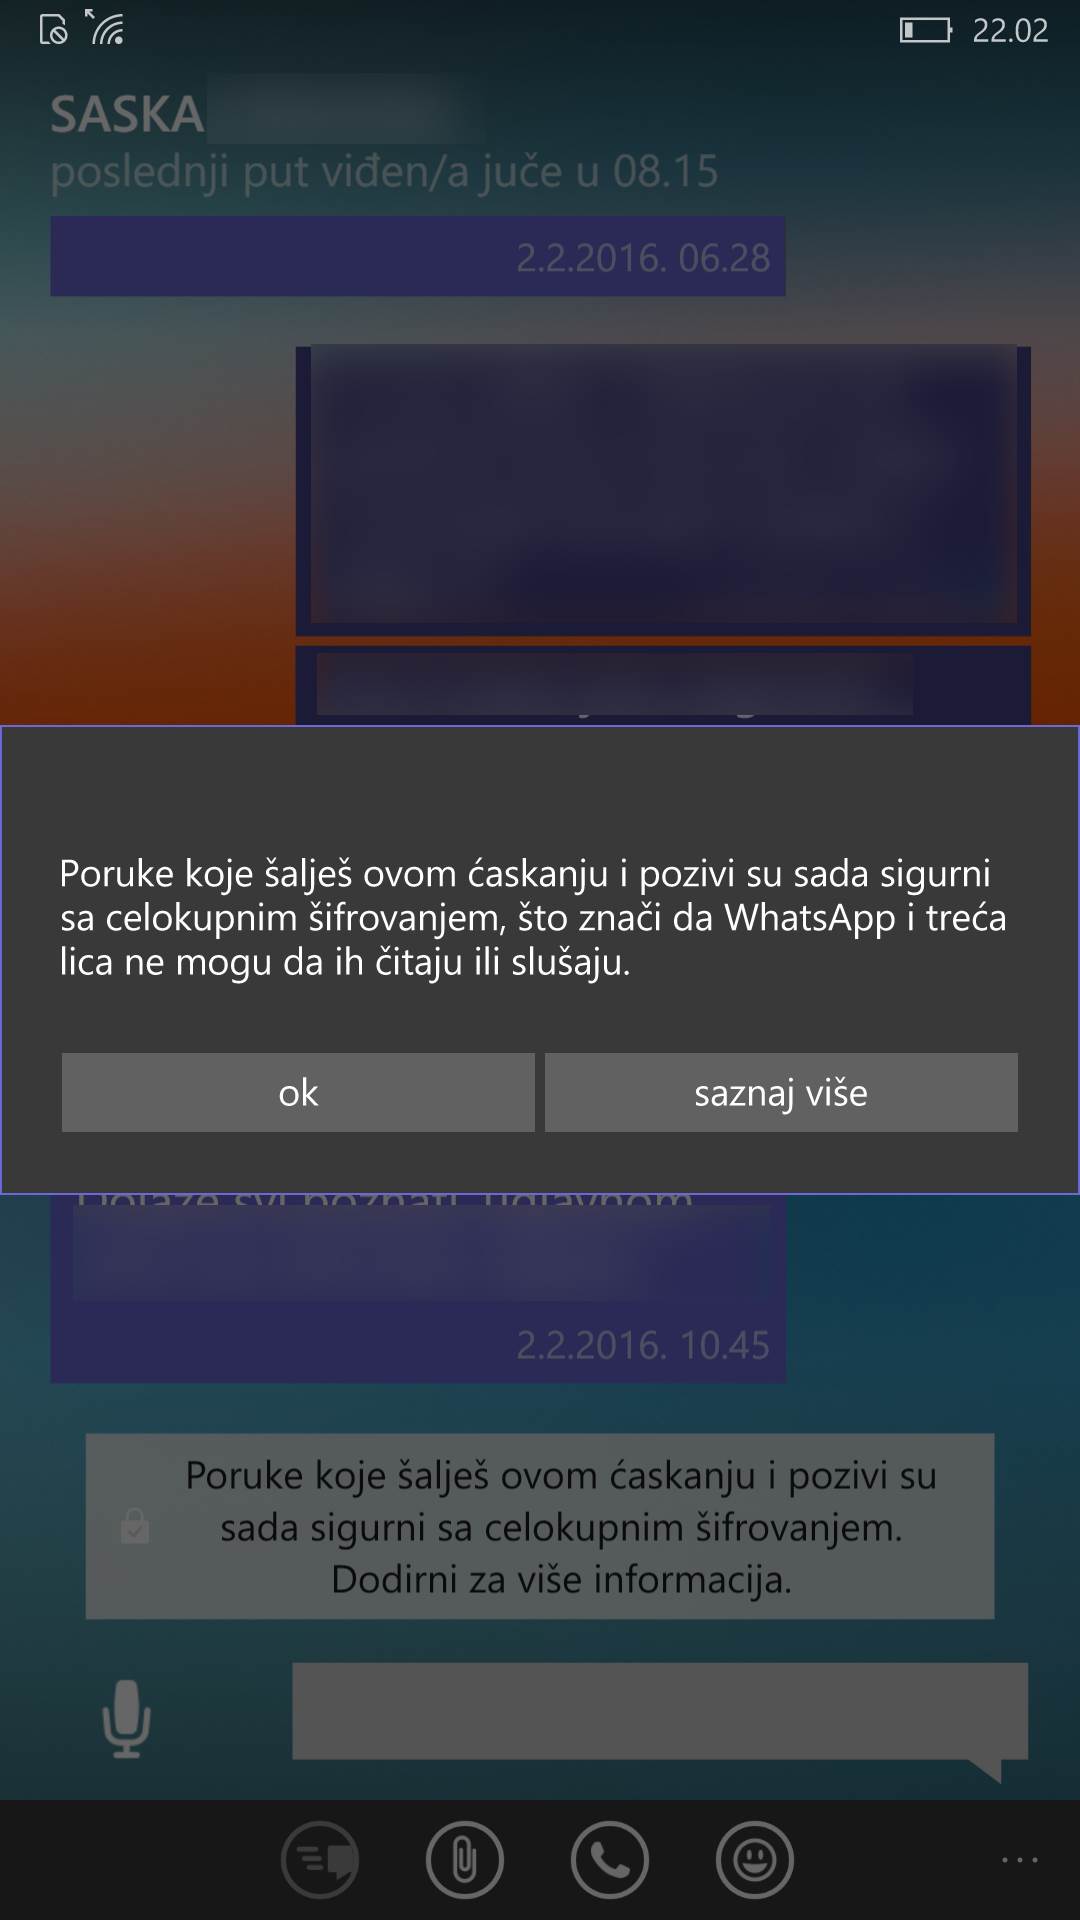Focus the message text input box
This screenshot has width=1080, height=1920.
pos(660,1711)
